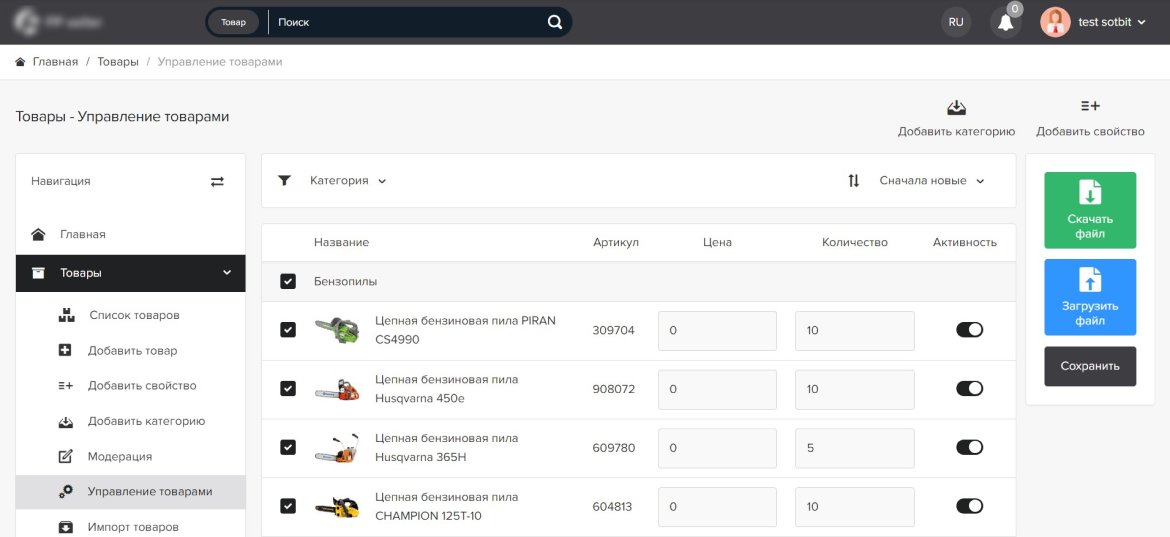Click quantity field for CHAMPION 125T-10

855,506
